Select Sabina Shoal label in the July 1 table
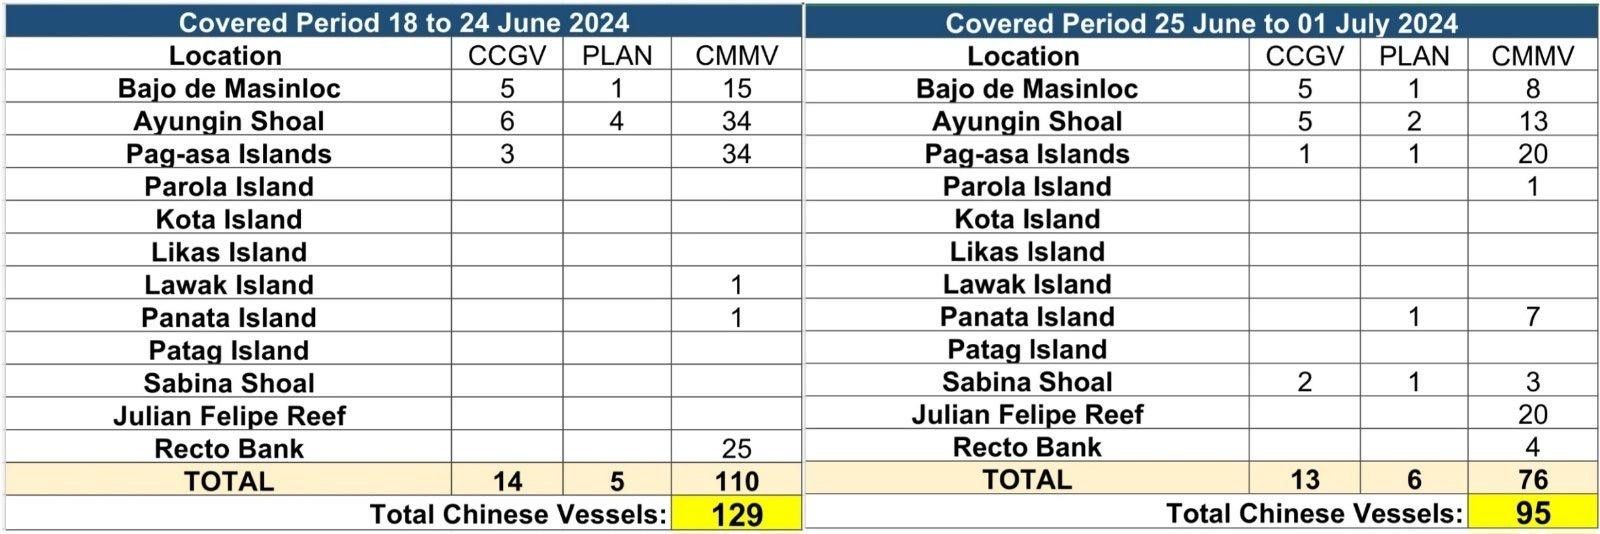The image size is (1600, 534). pyautogui.click(x=1027, y=382)
